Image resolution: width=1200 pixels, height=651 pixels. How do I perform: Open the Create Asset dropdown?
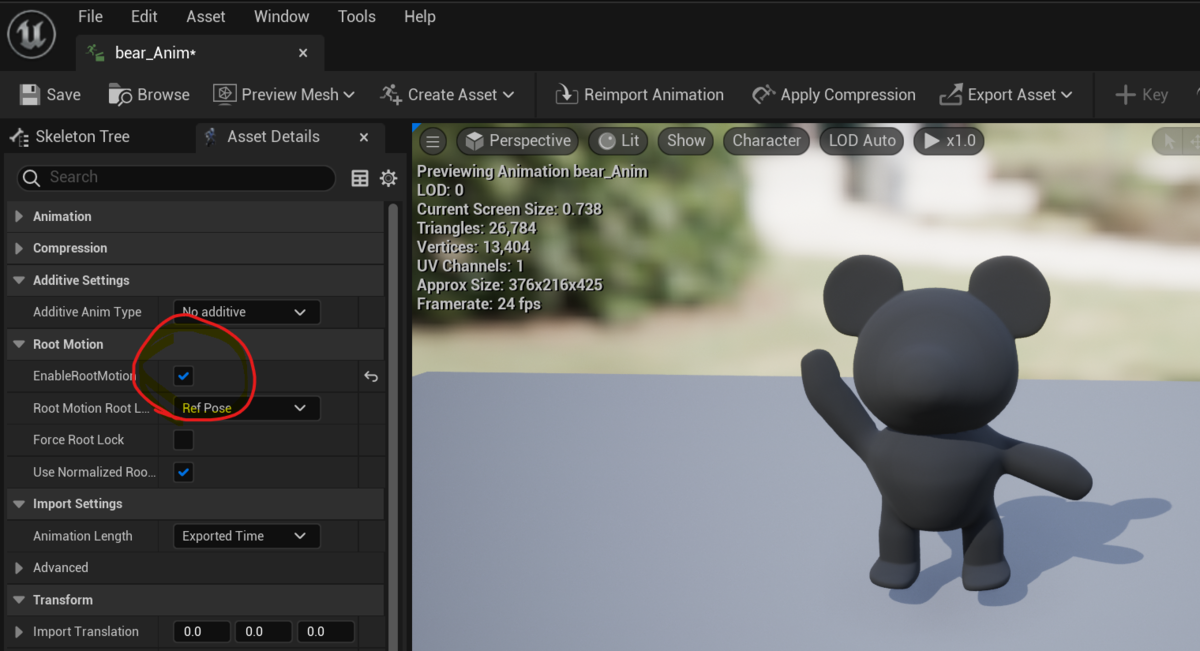[447, 94]
